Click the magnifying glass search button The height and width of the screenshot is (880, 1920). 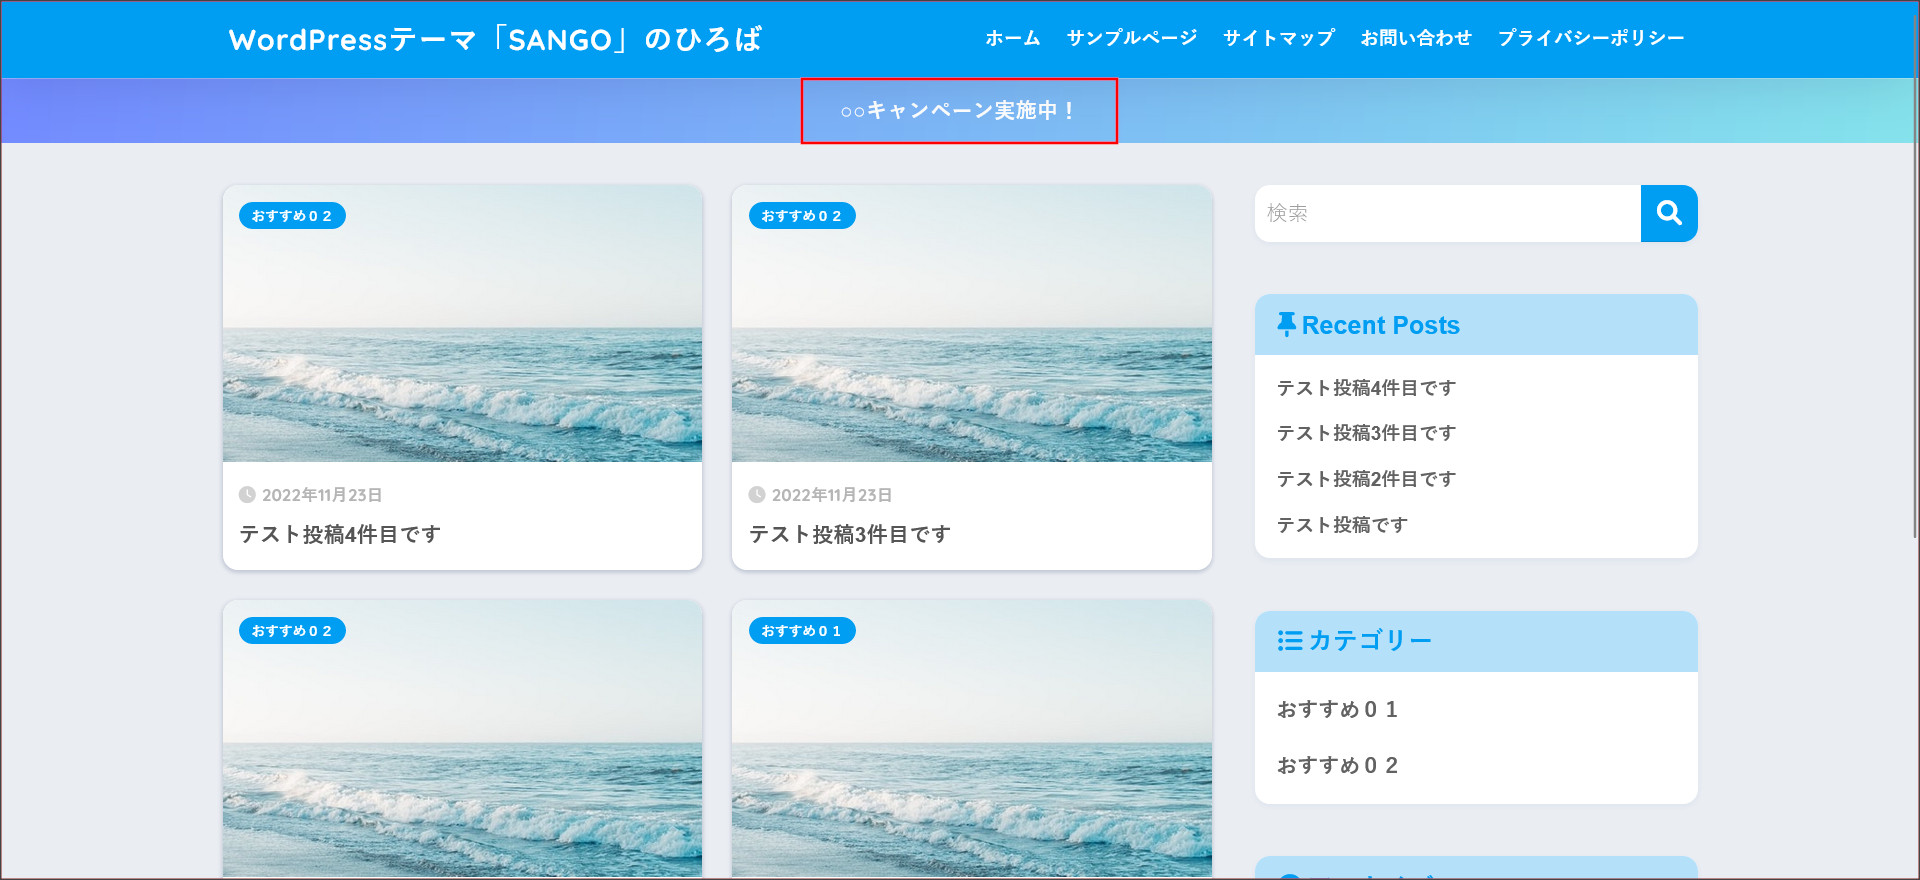click(1668, 213)
